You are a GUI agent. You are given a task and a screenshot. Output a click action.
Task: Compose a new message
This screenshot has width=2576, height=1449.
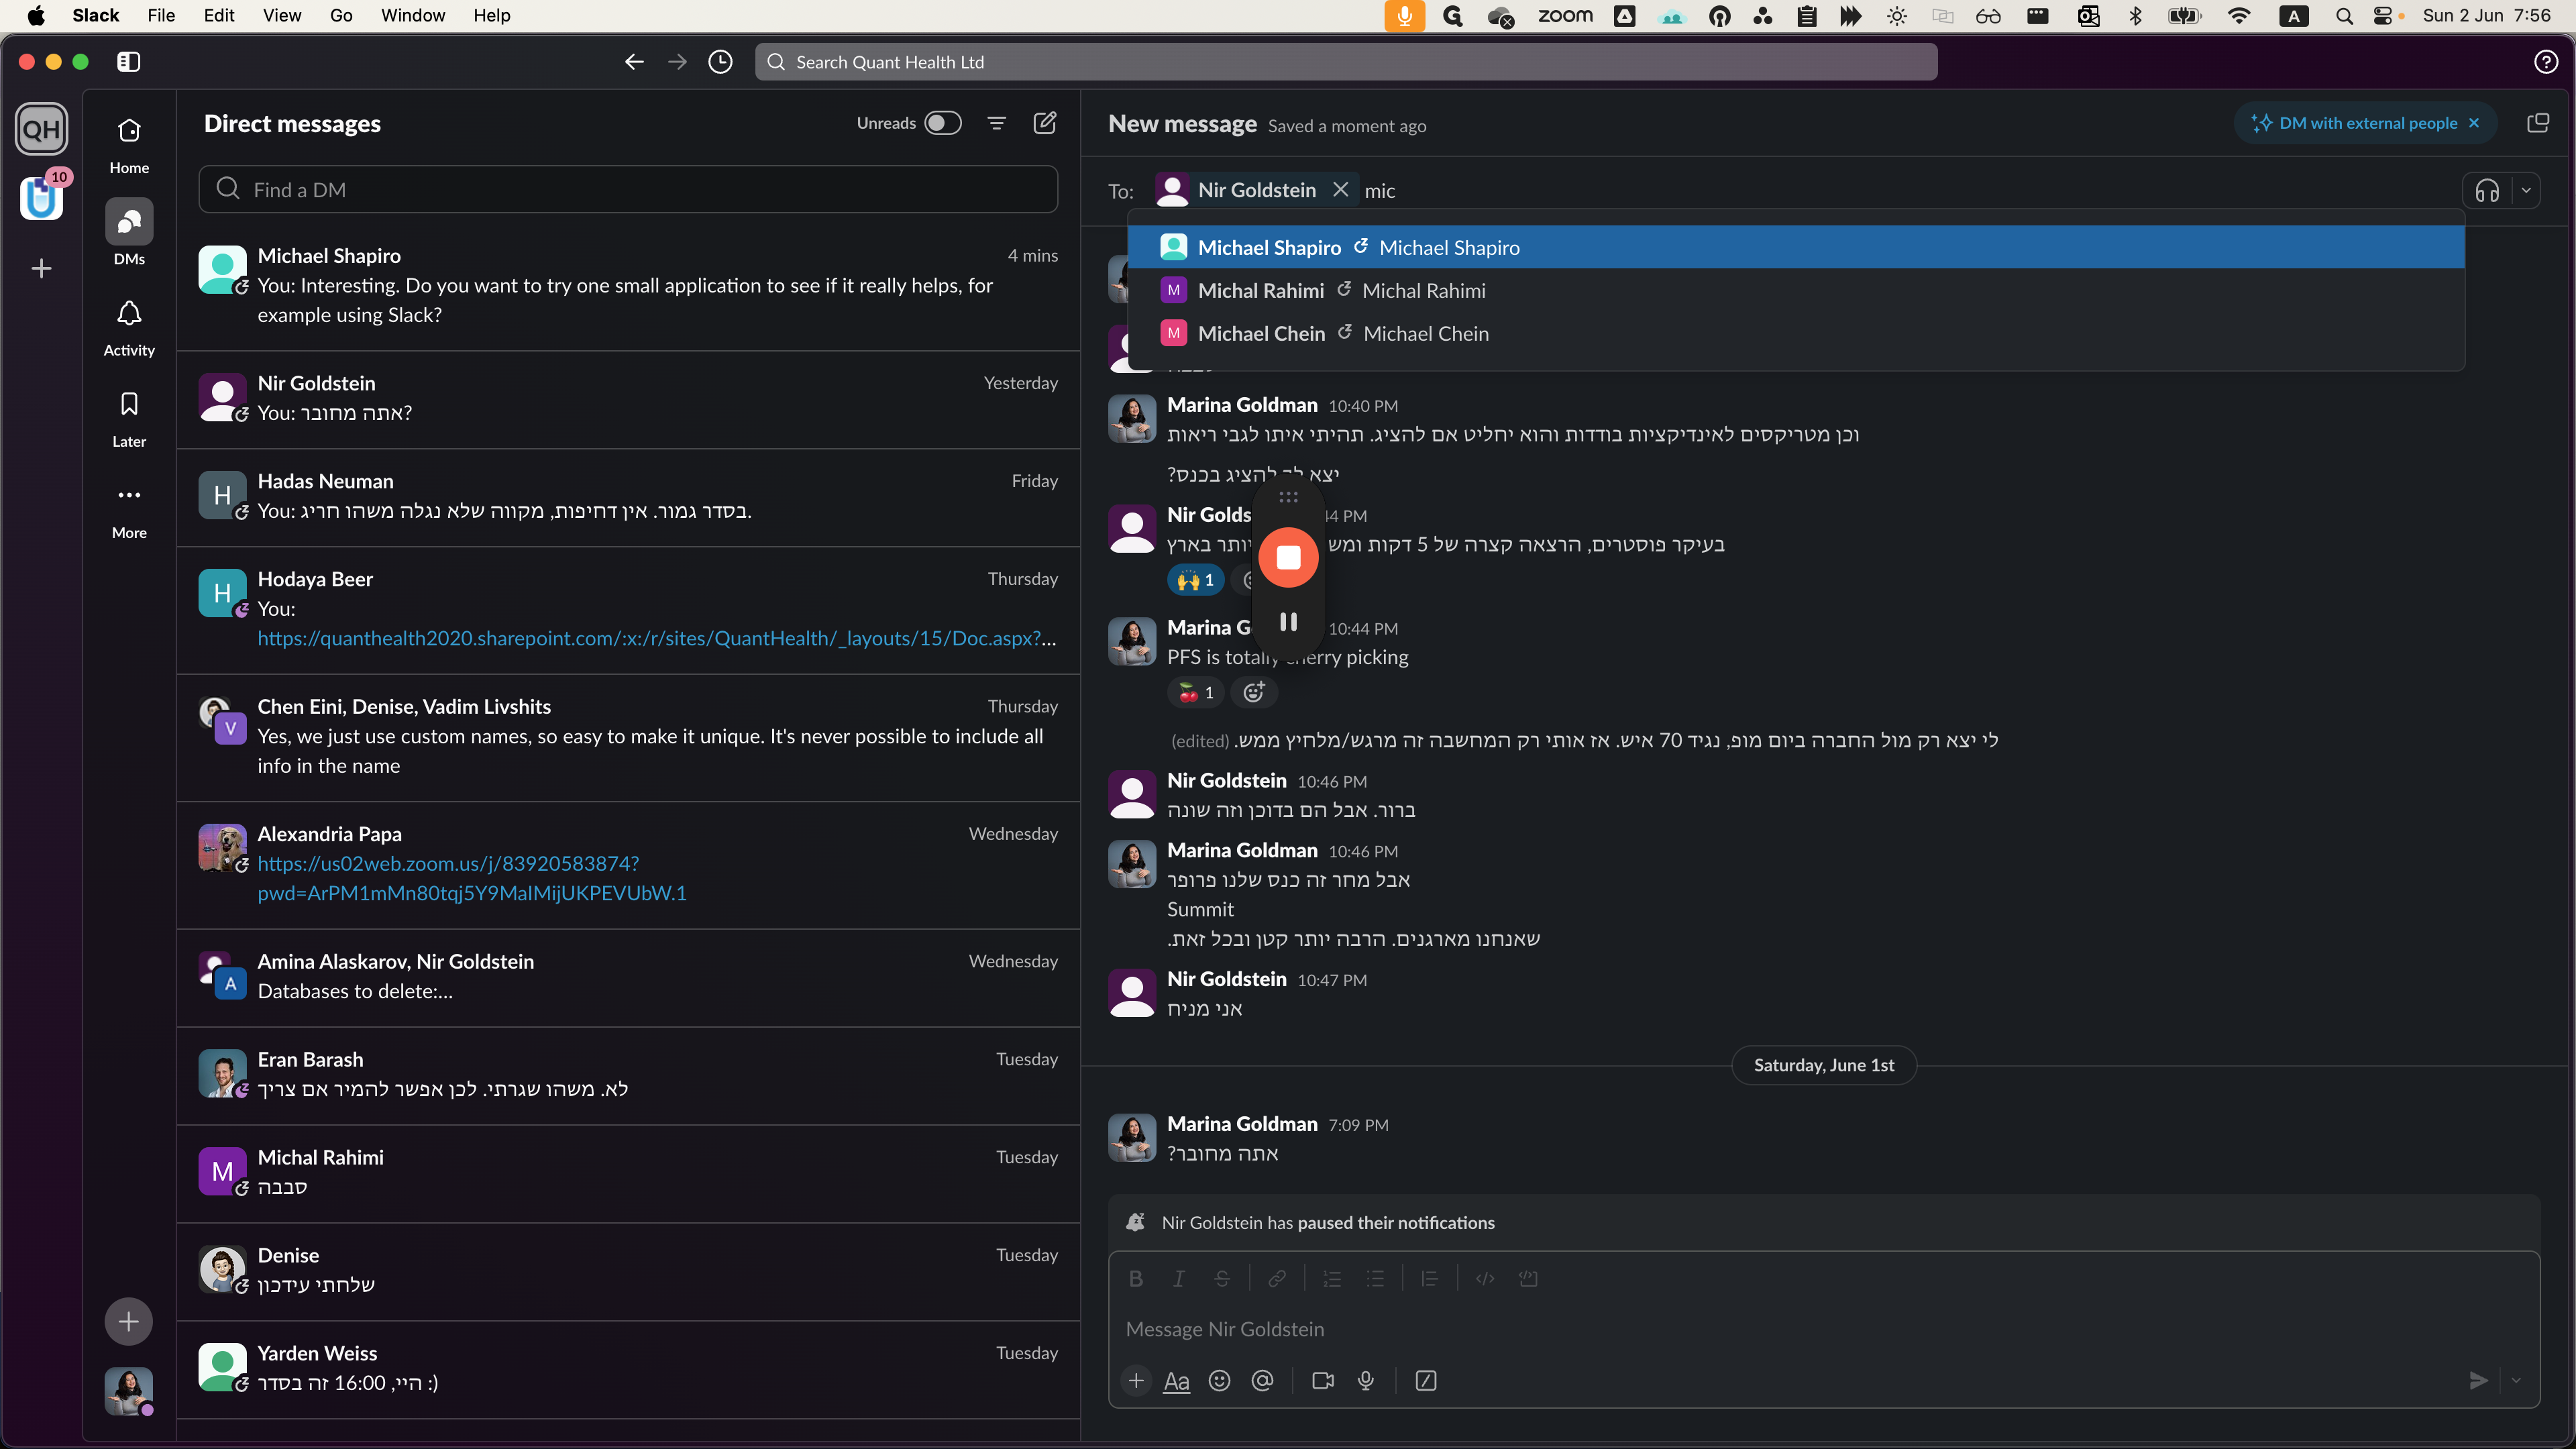pyautogui.click(x=1045, y=123)
